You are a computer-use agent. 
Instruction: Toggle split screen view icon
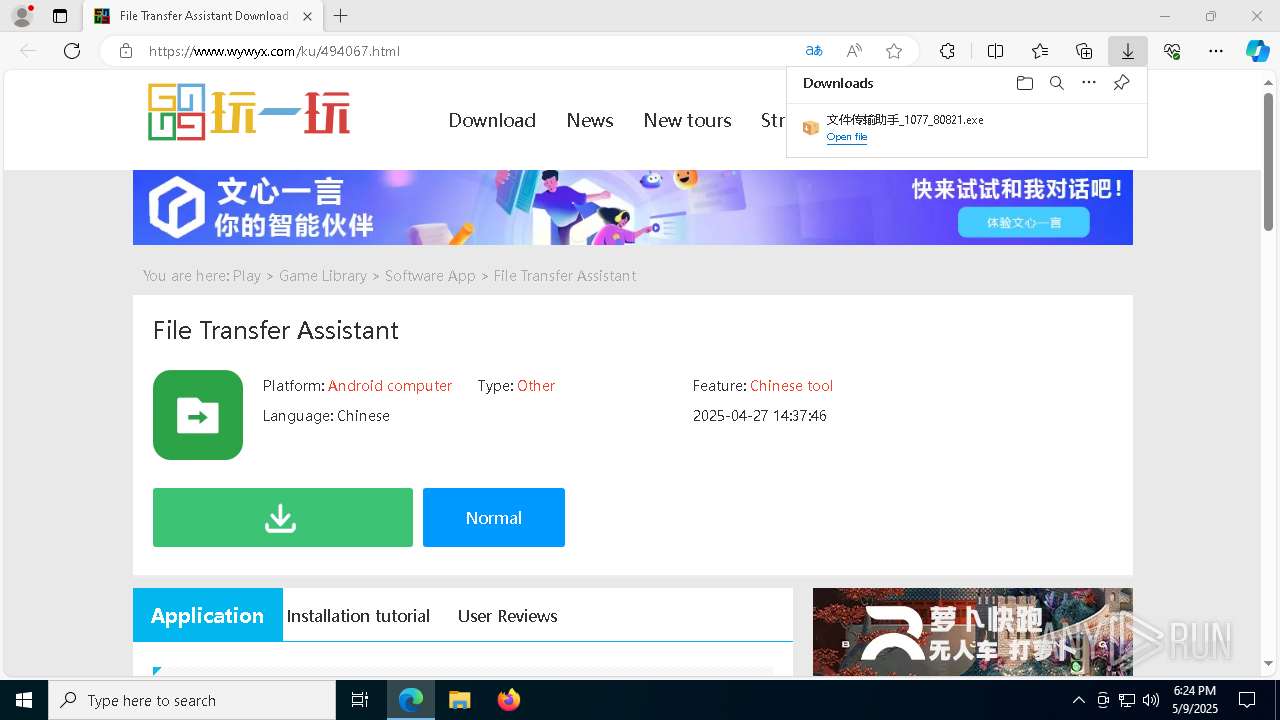(996, 51)
